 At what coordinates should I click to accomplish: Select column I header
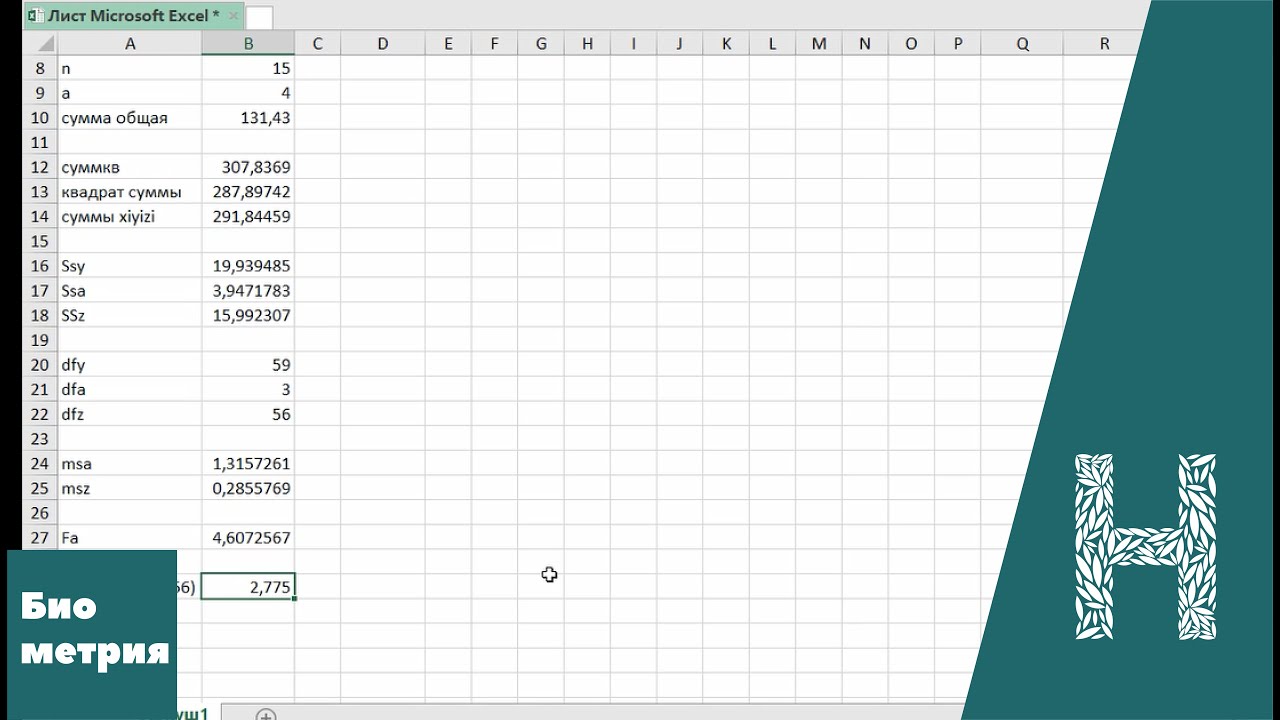(633, 44)
